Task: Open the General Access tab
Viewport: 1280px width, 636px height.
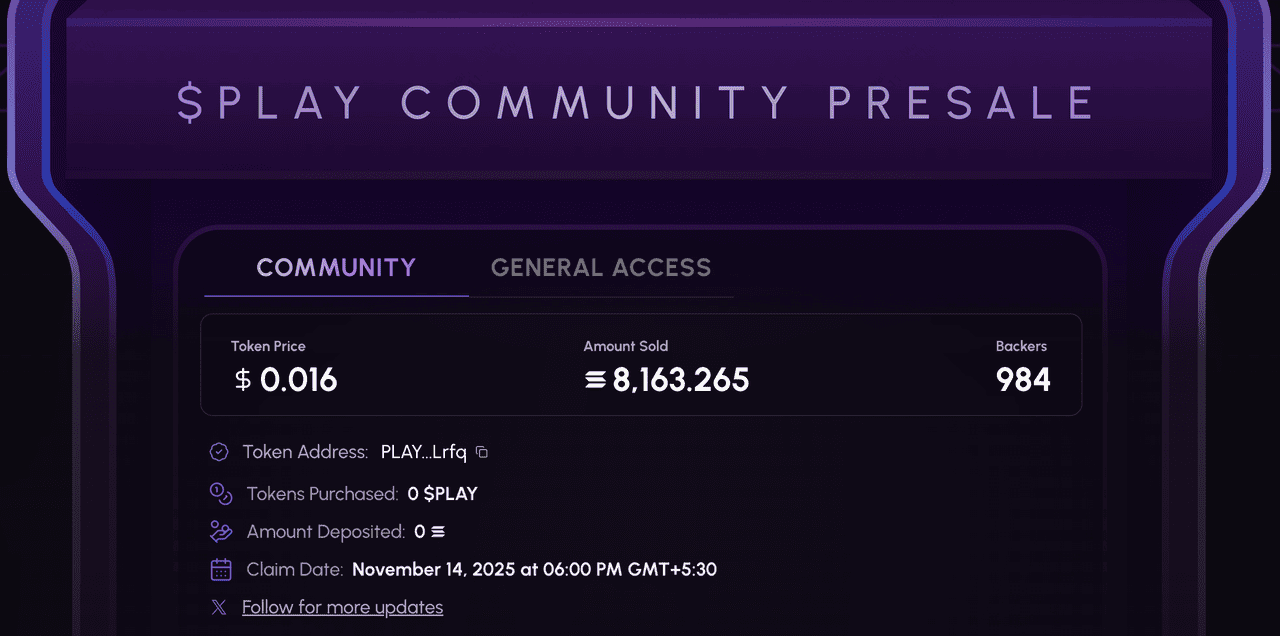Action: click(x=601, y=268)
